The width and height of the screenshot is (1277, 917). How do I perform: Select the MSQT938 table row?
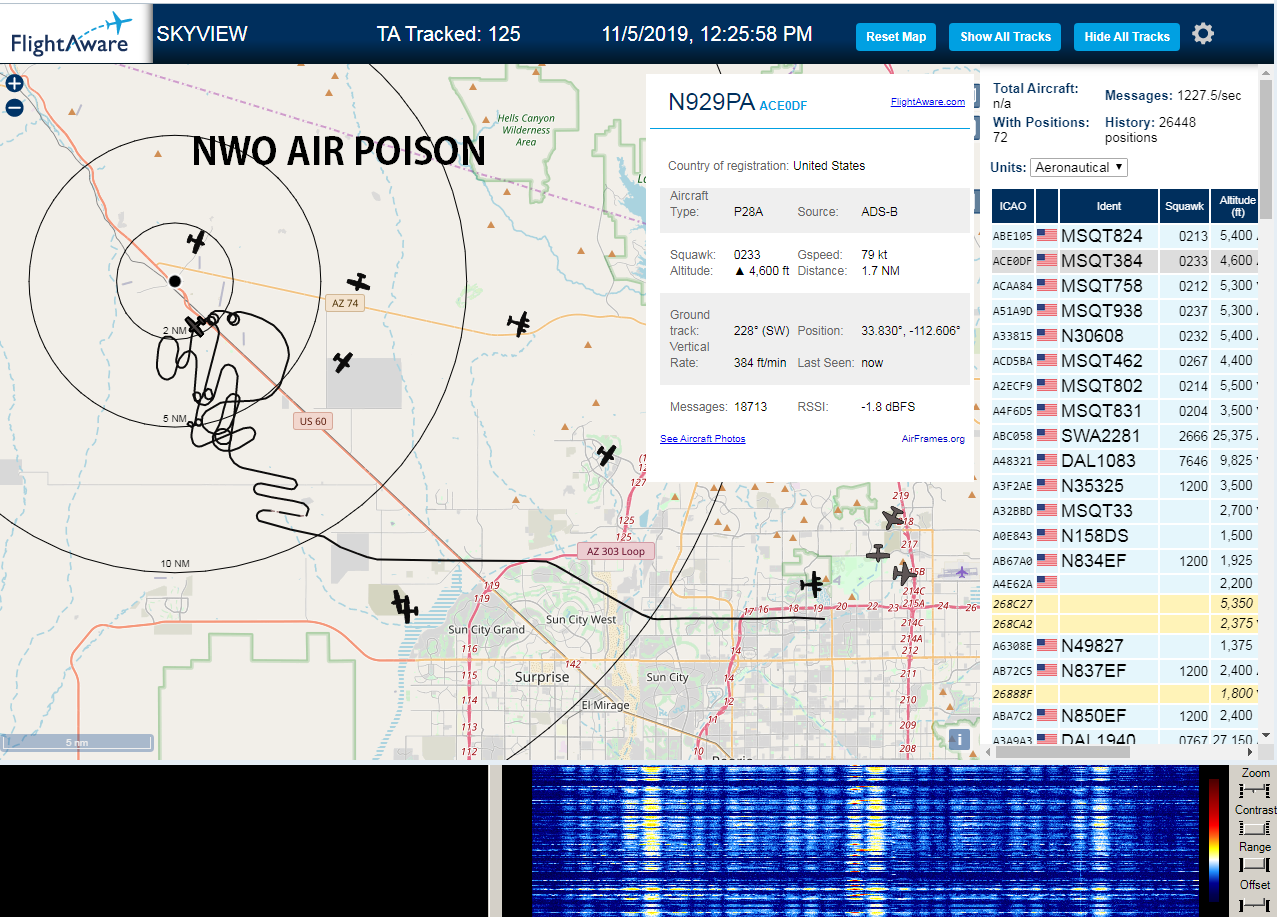click(1125, 311)
